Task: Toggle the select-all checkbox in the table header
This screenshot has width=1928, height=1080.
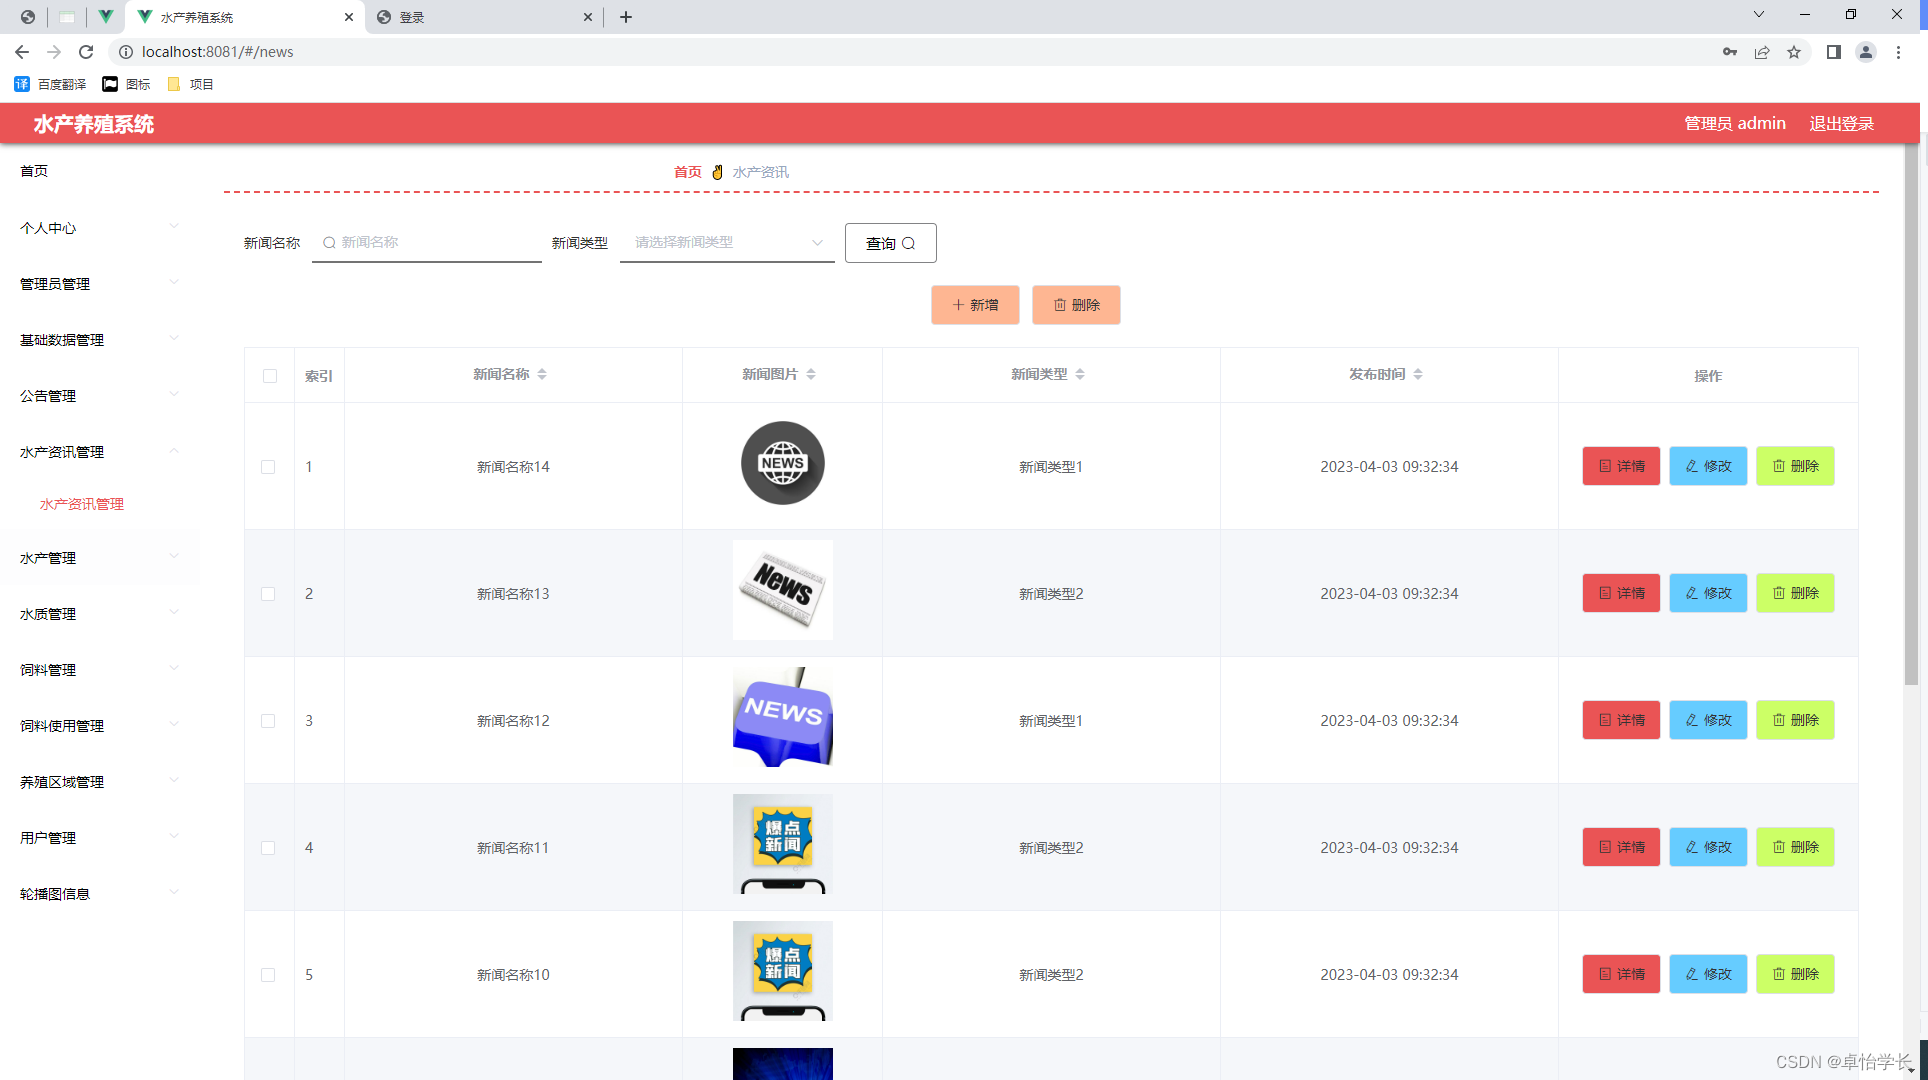Action: point(270,376)
